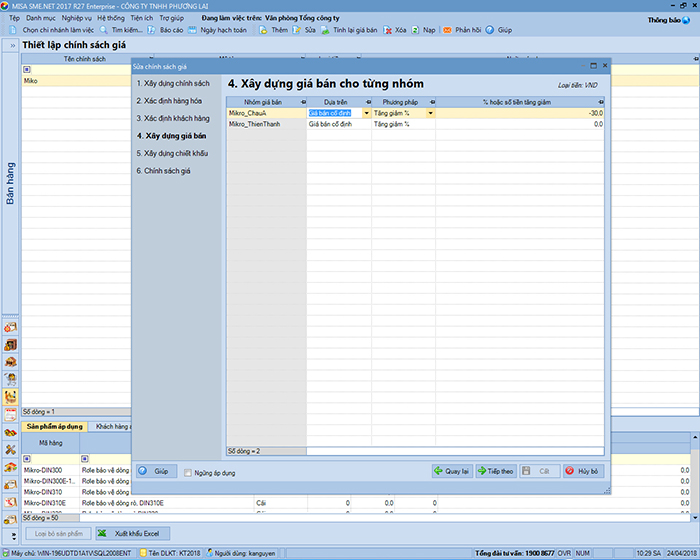
Task: Click the Chọn chi nhánh làm việc document icon
Action: 13,30
